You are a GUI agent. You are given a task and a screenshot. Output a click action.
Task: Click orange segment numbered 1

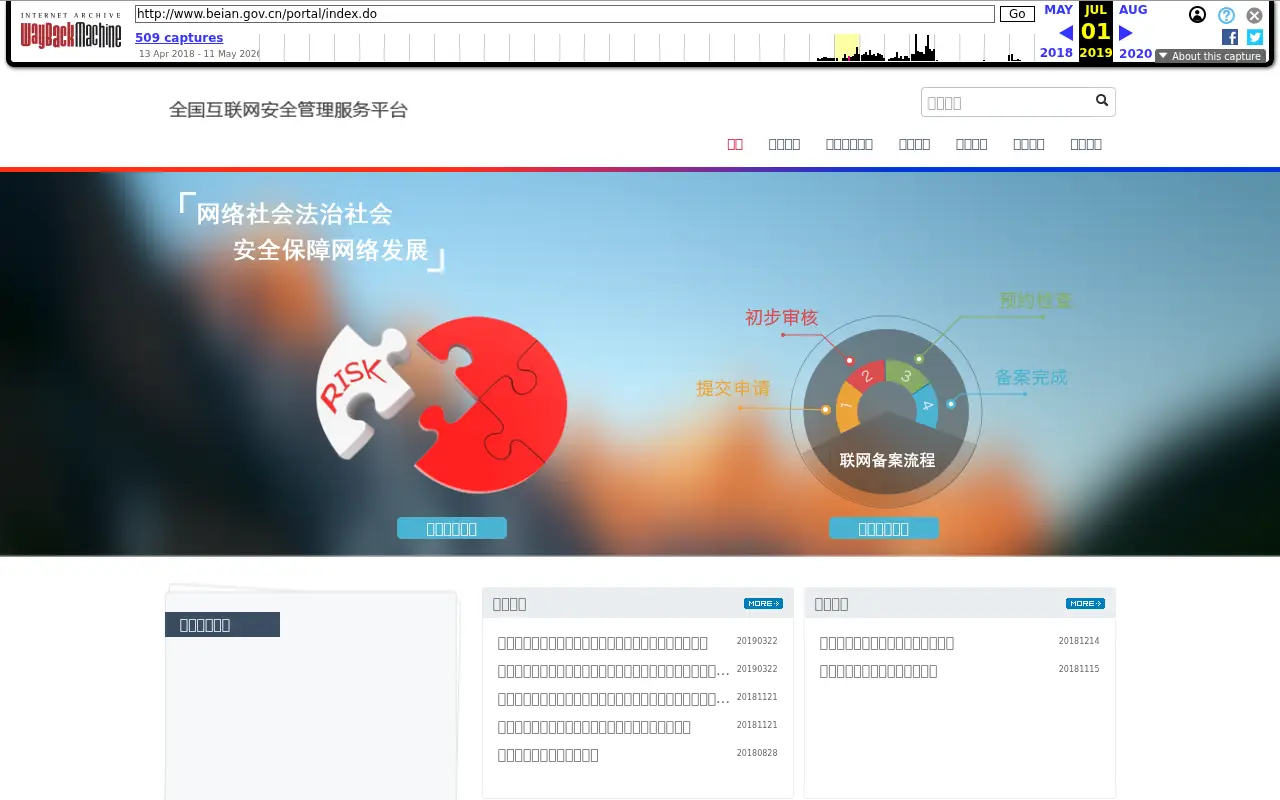pyautogui.click(x=847, y=406)
